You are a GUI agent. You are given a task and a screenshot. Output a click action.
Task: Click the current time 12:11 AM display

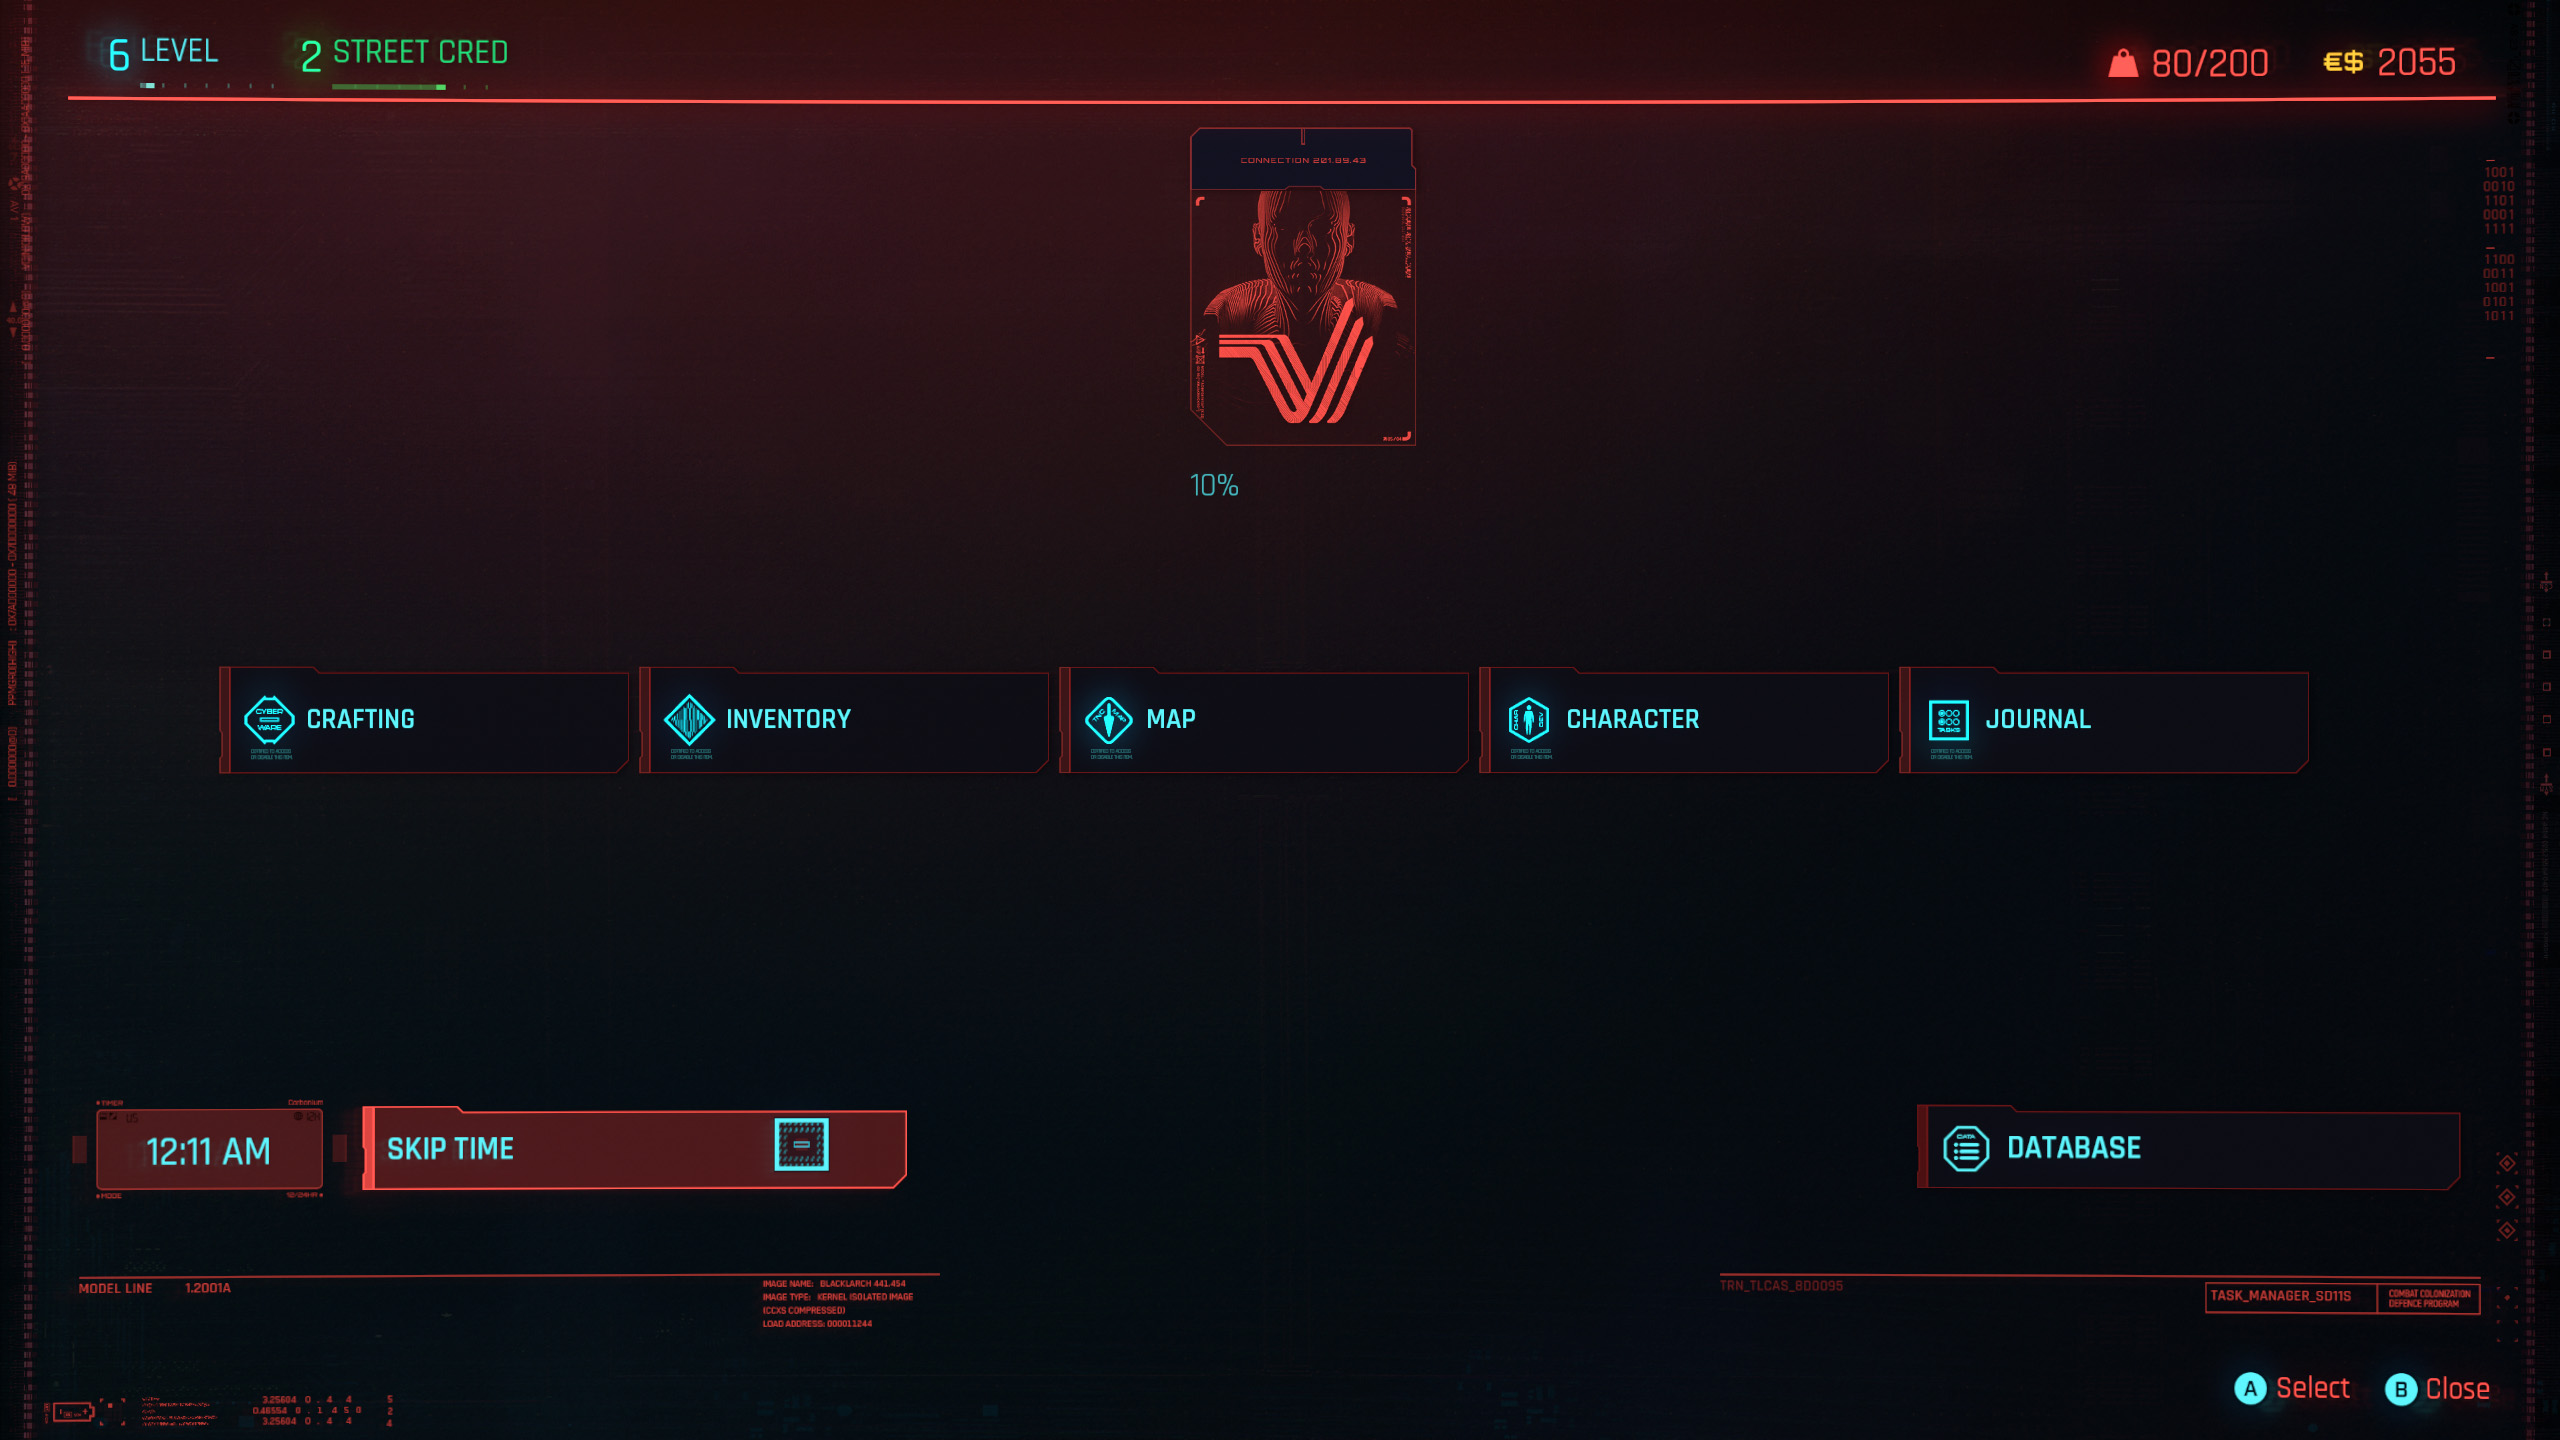pyautogui.click(x=209, y=1150)
